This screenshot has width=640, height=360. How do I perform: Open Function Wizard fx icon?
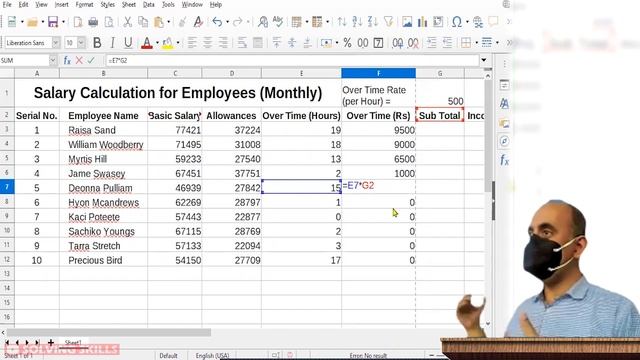pyautogui.click(x=67, y=60)
